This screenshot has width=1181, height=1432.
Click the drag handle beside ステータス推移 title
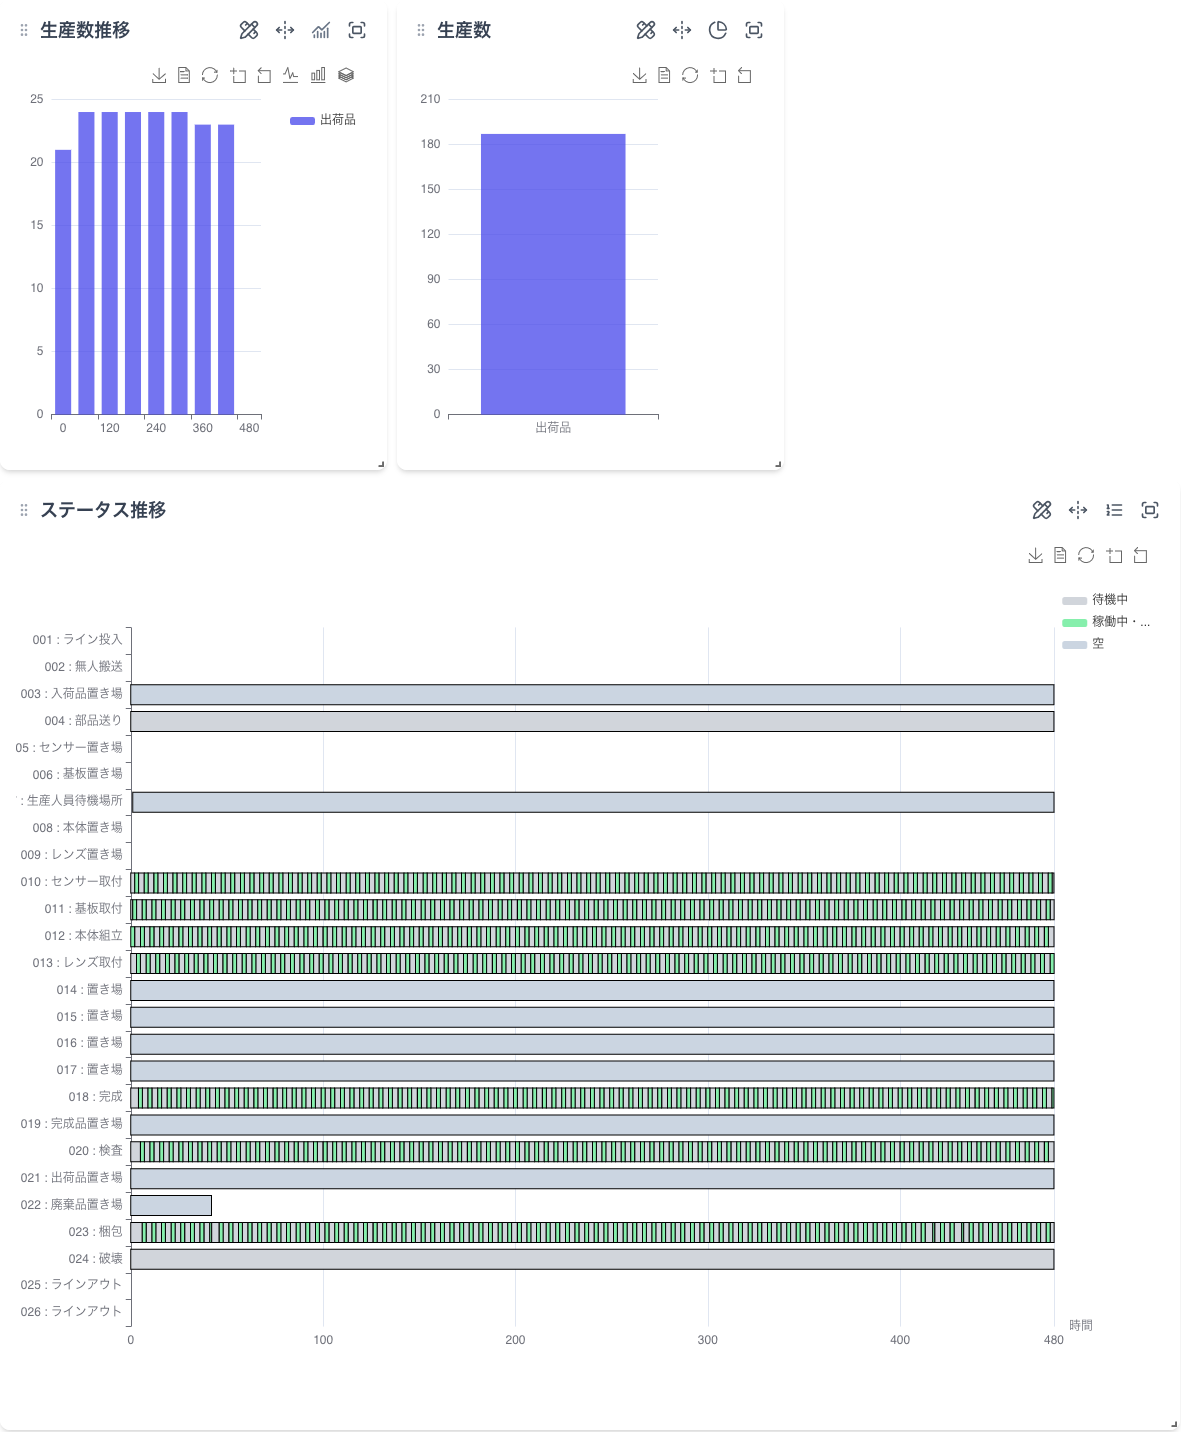[x=24, y=510]
